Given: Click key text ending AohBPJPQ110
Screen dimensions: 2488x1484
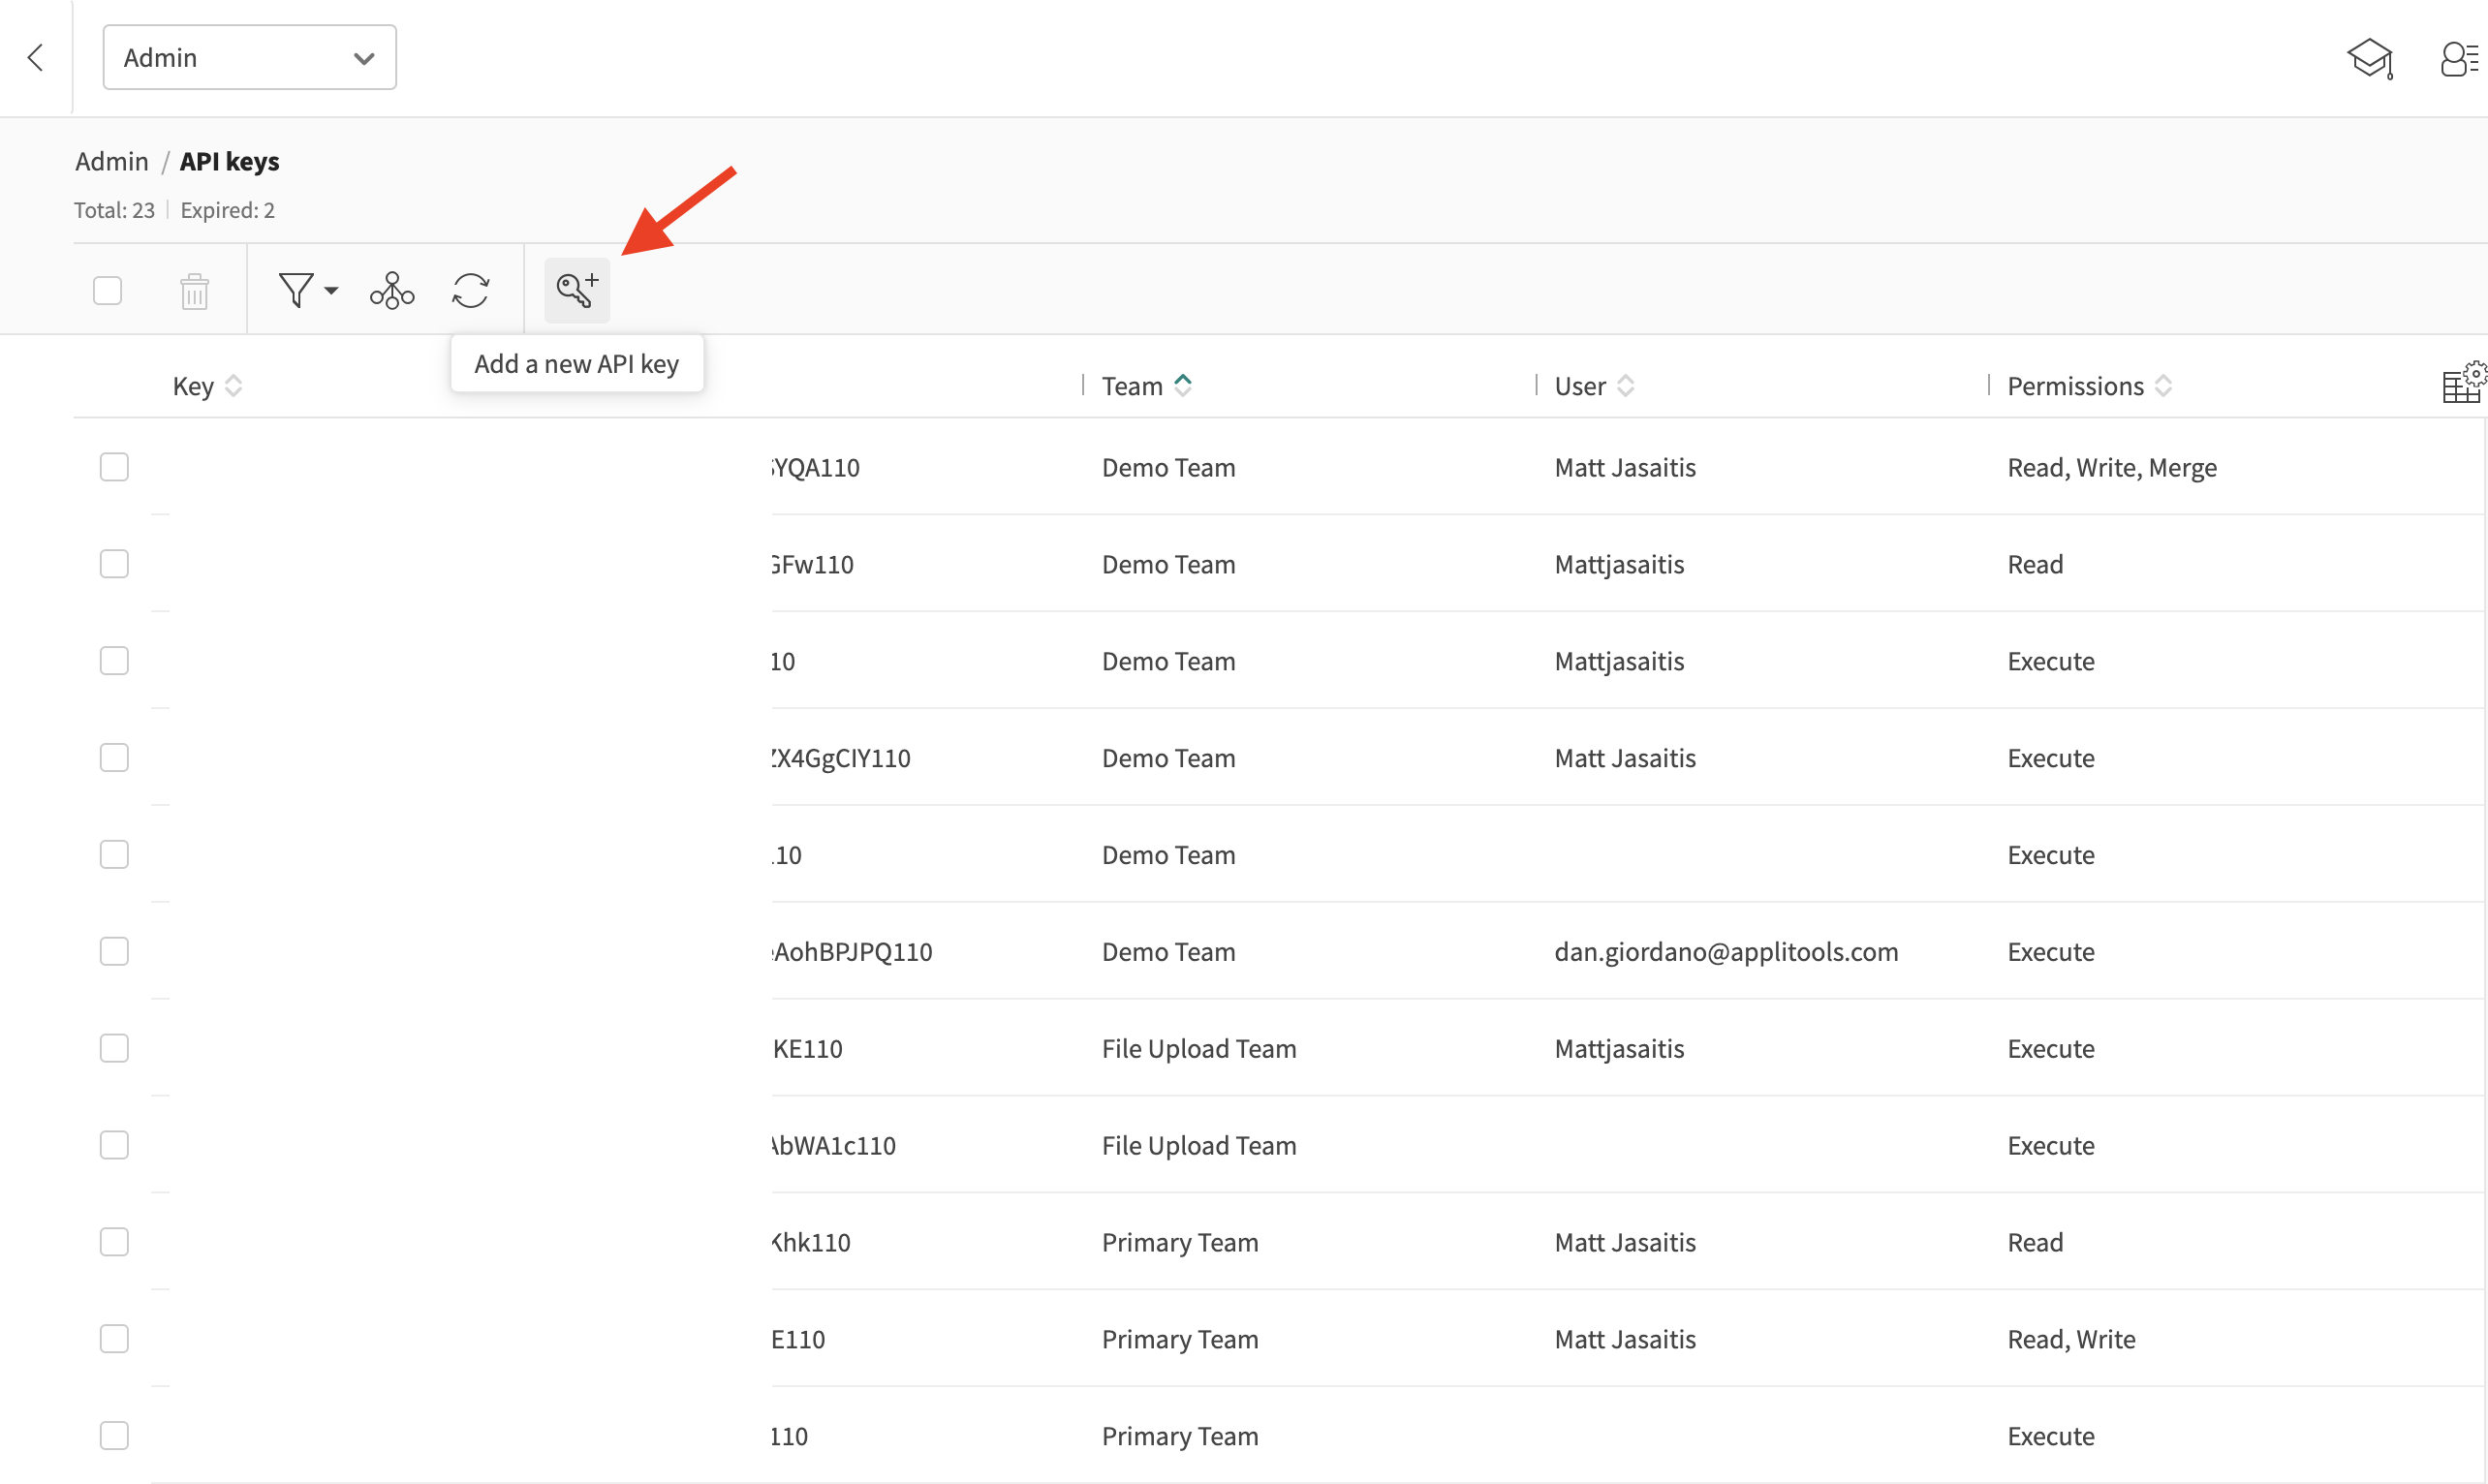Looking at the screenshot, I should 852,952.
